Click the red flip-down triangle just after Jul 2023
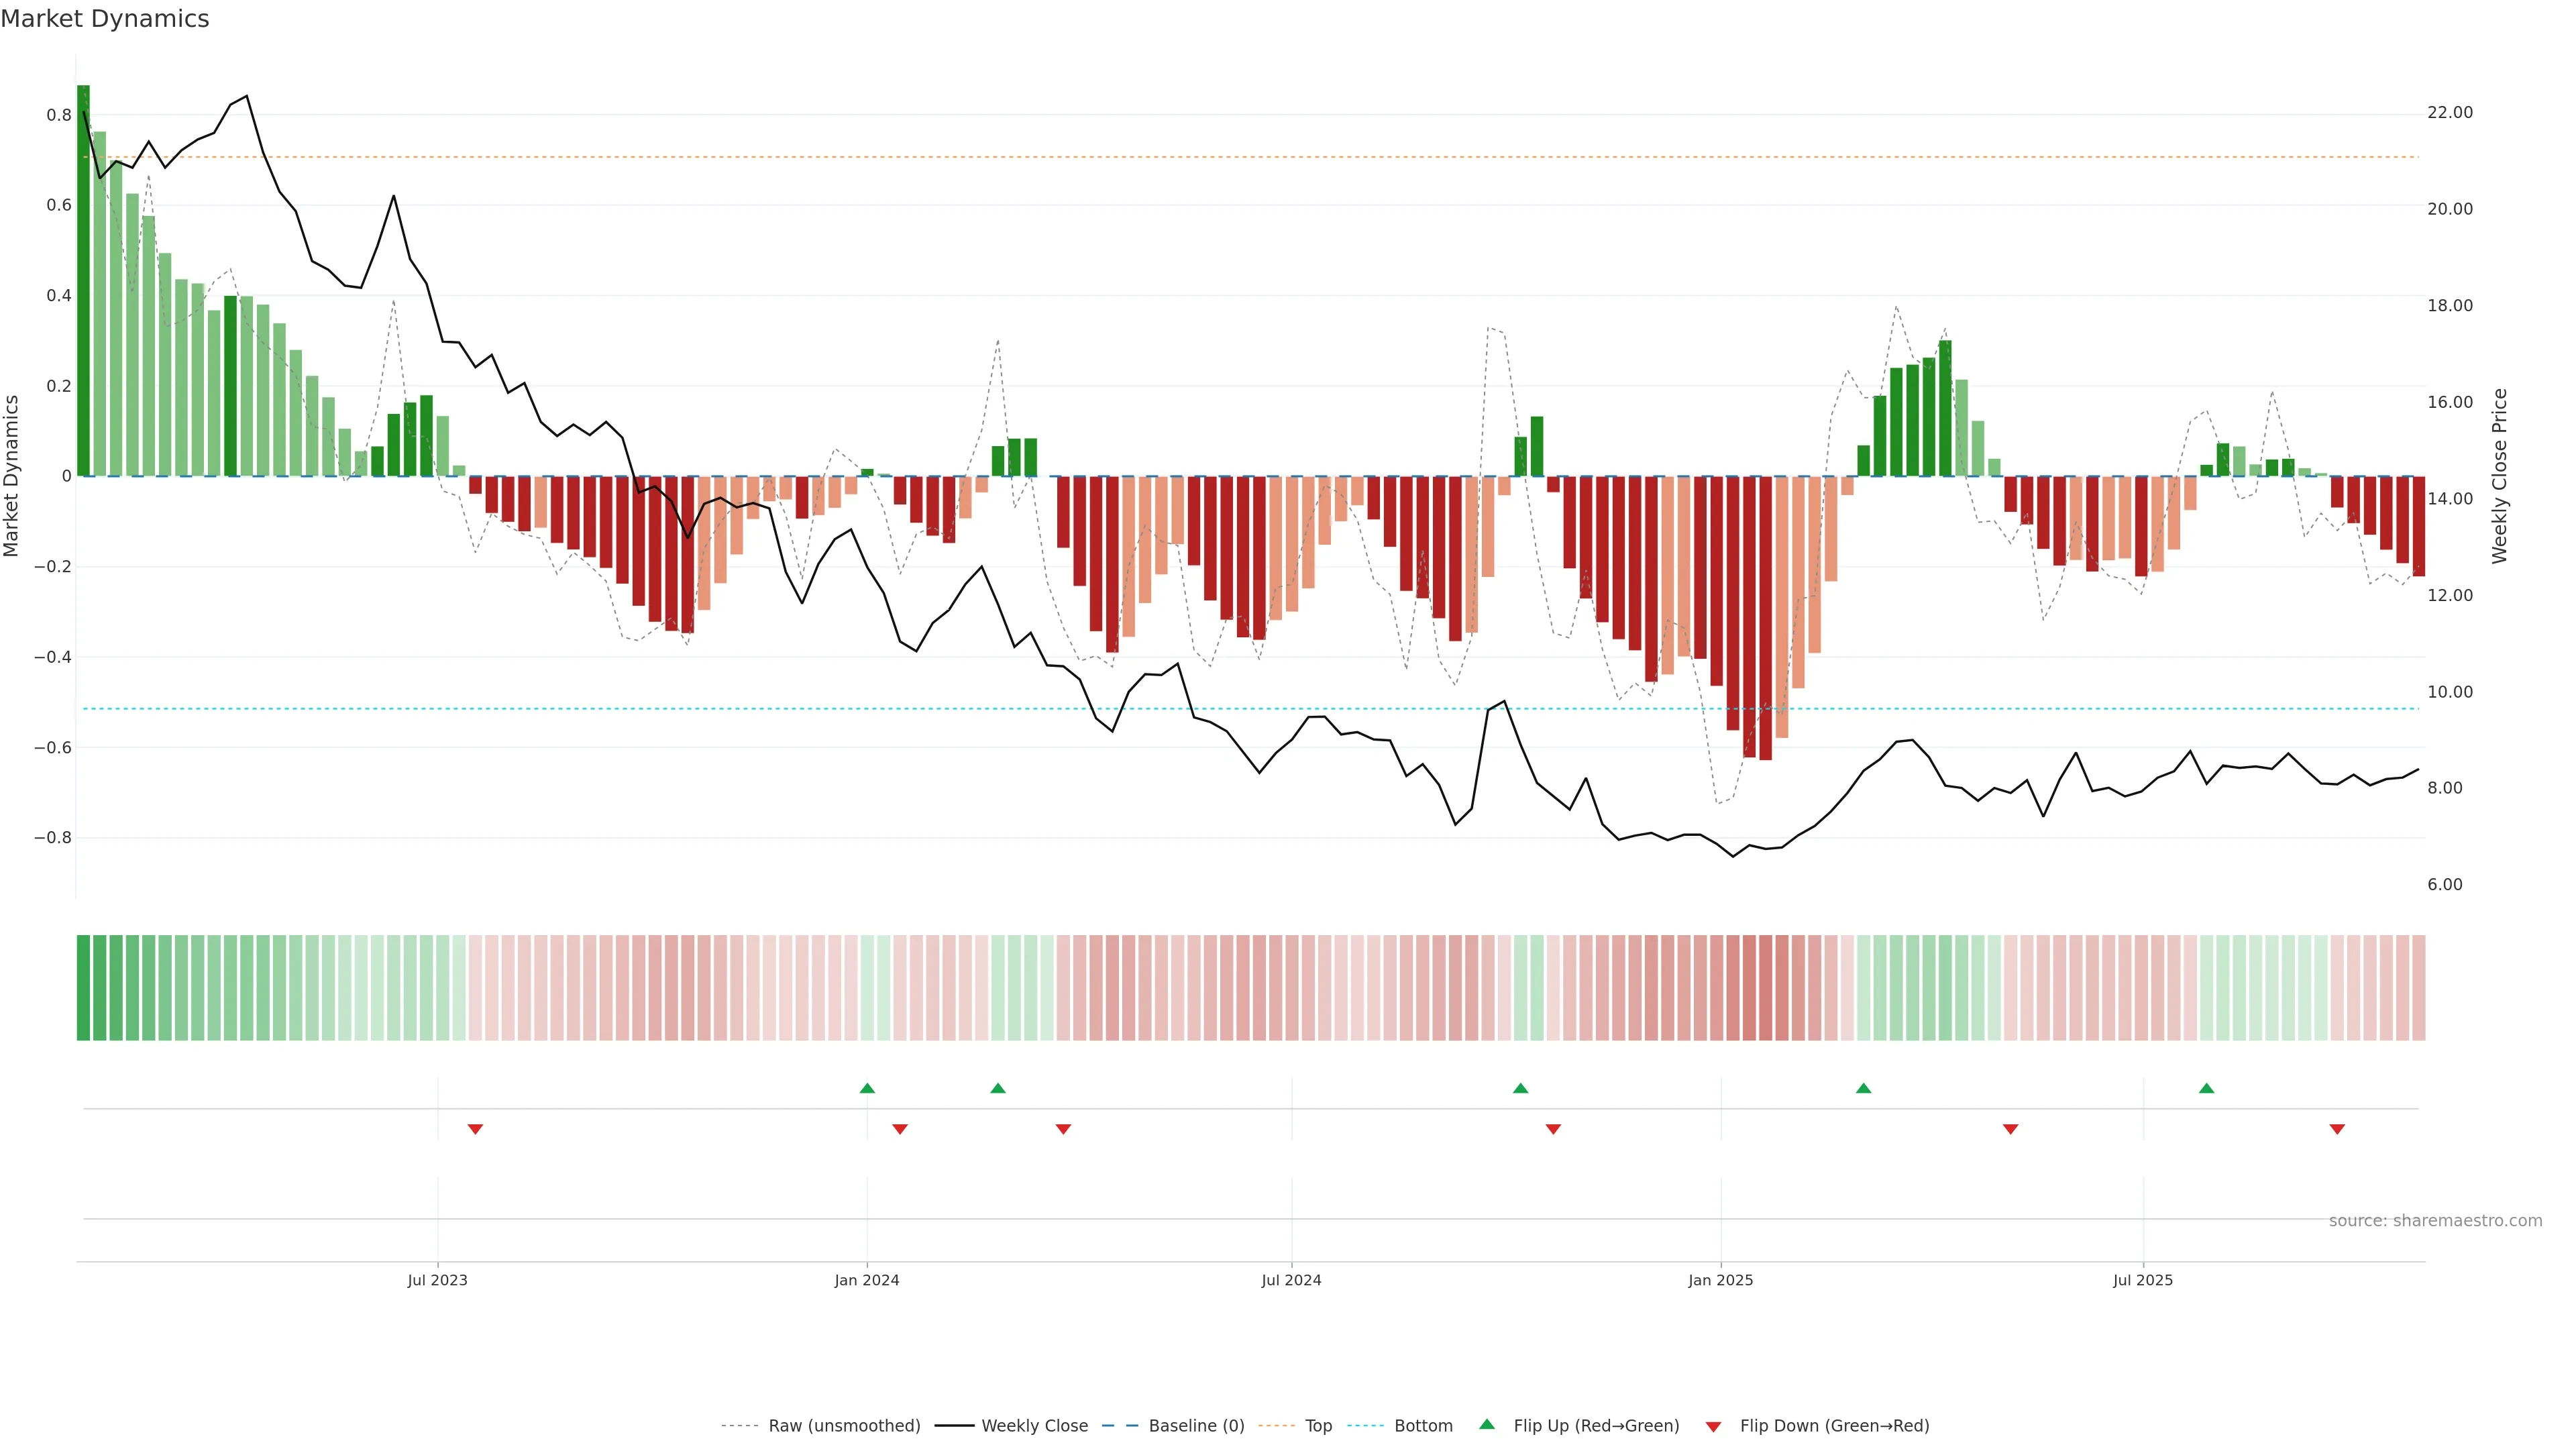This screenshot has width=2576, height=1449. pyautogui.click(x=475, y=1129)
